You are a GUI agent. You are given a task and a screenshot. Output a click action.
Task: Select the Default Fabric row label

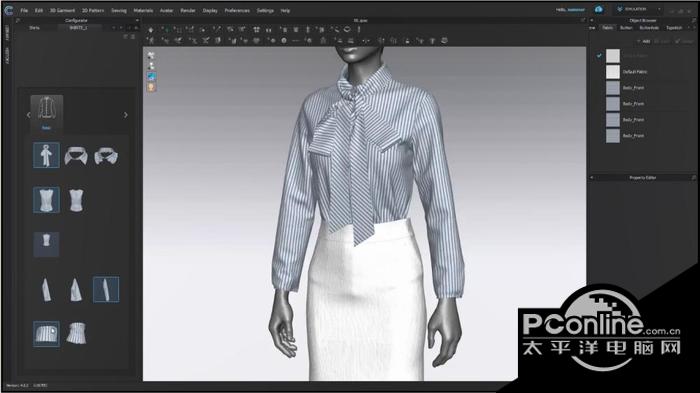pos(635,71)
